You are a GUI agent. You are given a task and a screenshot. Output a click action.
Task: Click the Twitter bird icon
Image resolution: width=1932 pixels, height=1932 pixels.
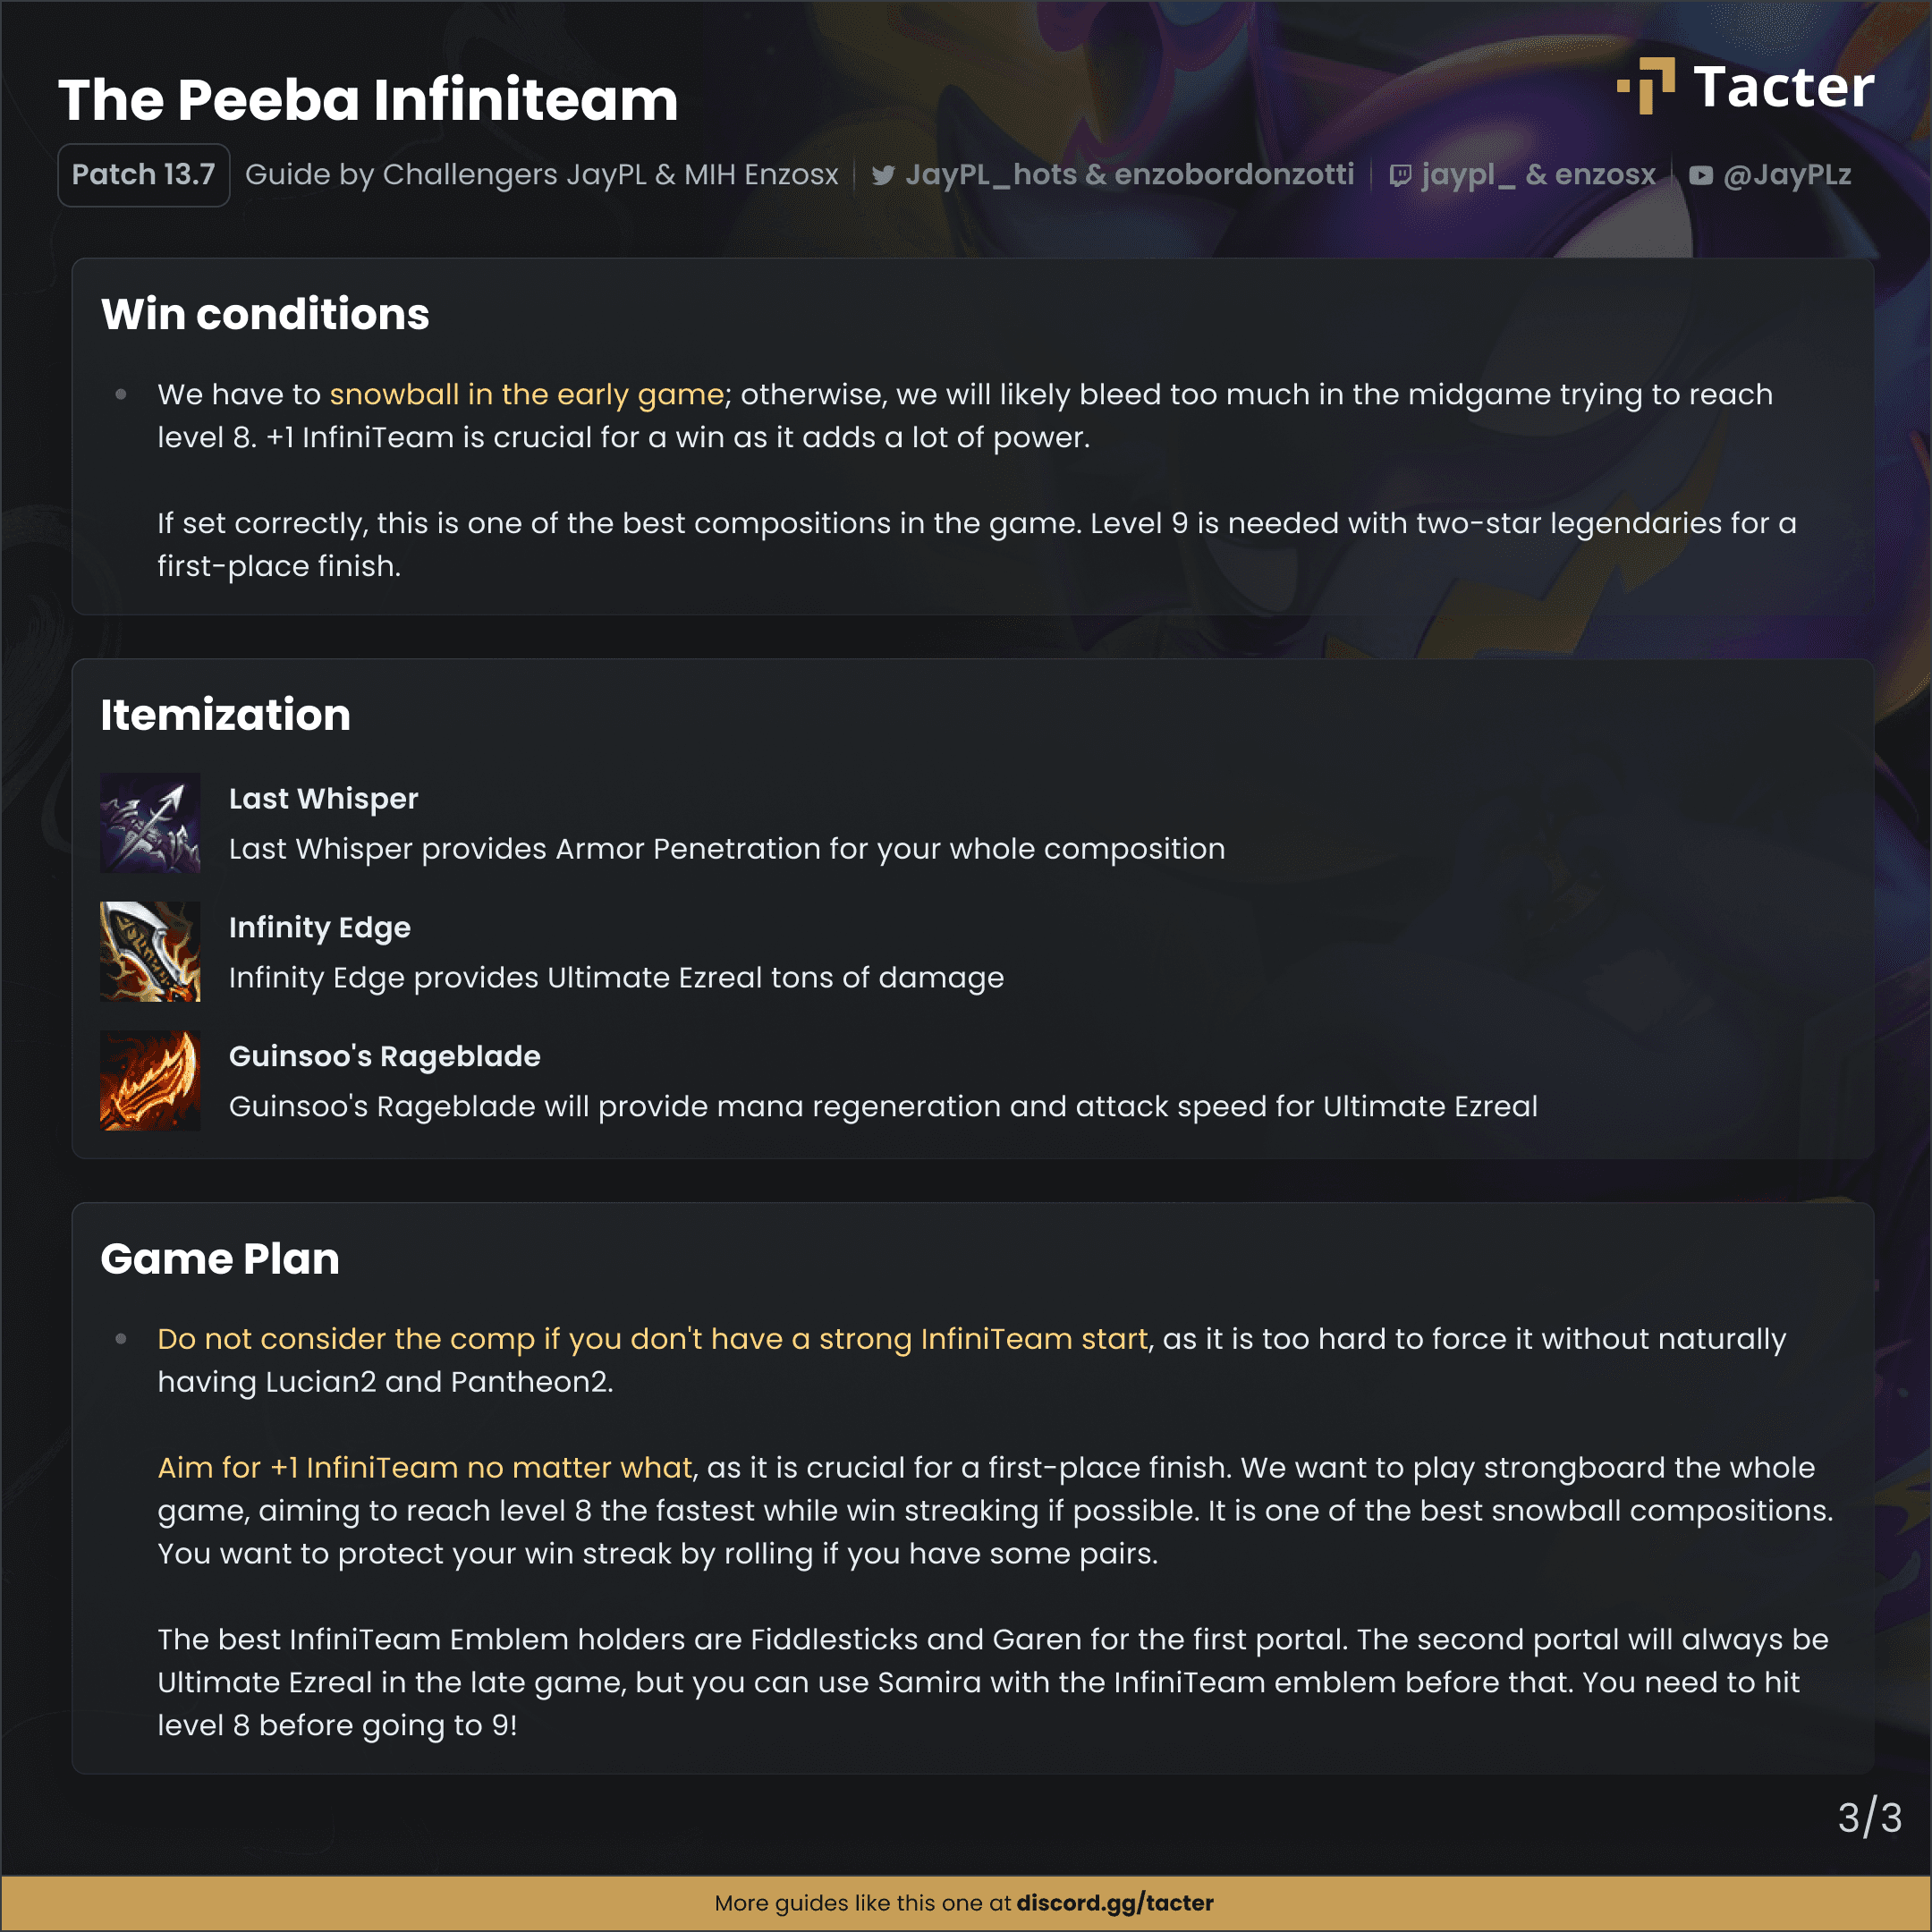click(x=883, y=176)
